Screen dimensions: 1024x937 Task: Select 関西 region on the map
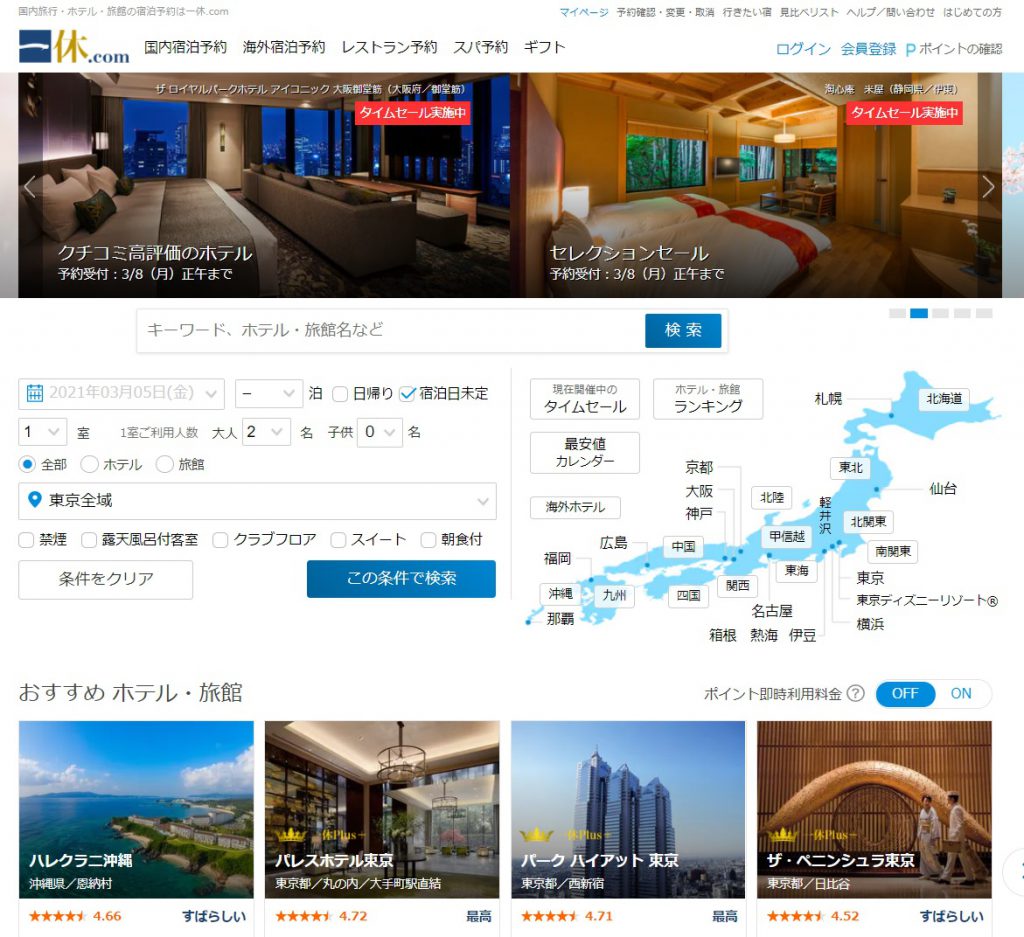[x=737, y=586]
